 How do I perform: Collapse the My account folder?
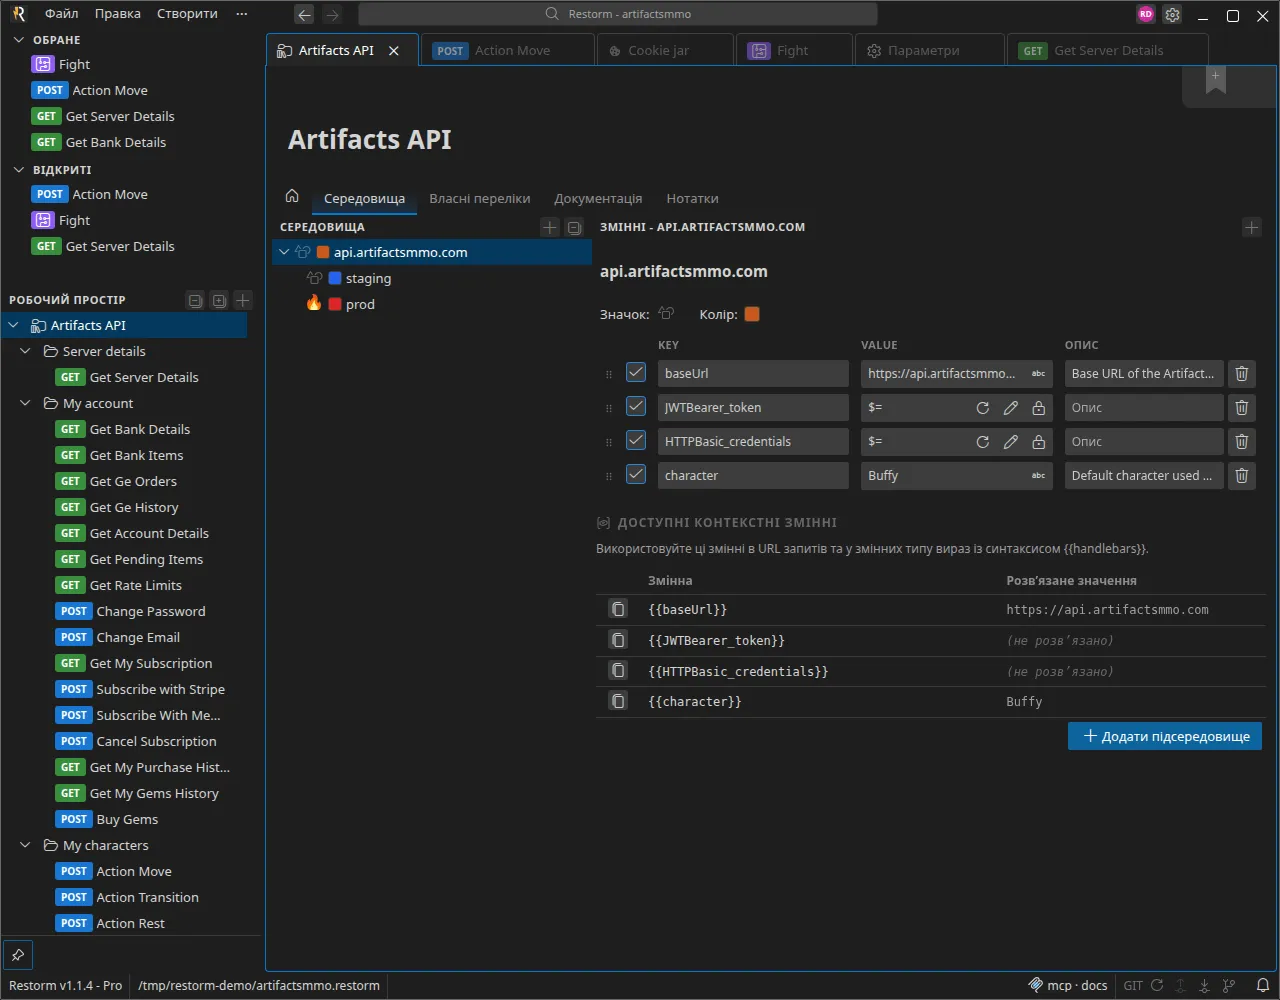coord(26,403)
